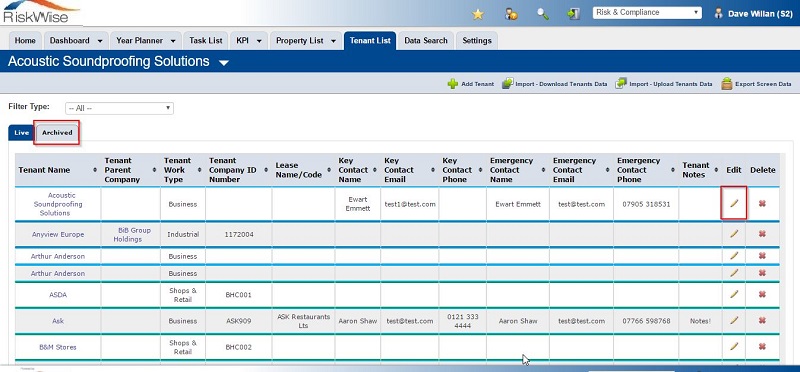
Task: Open the Task List tab
Action: tap(206, 41)
